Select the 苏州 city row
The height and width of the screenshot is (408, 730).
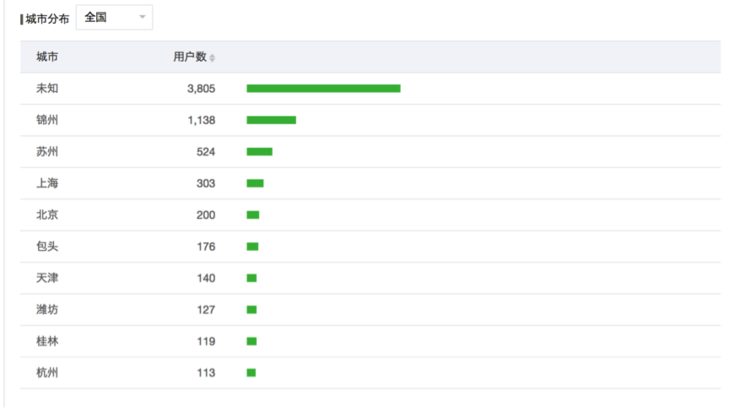tap(371, 152)
